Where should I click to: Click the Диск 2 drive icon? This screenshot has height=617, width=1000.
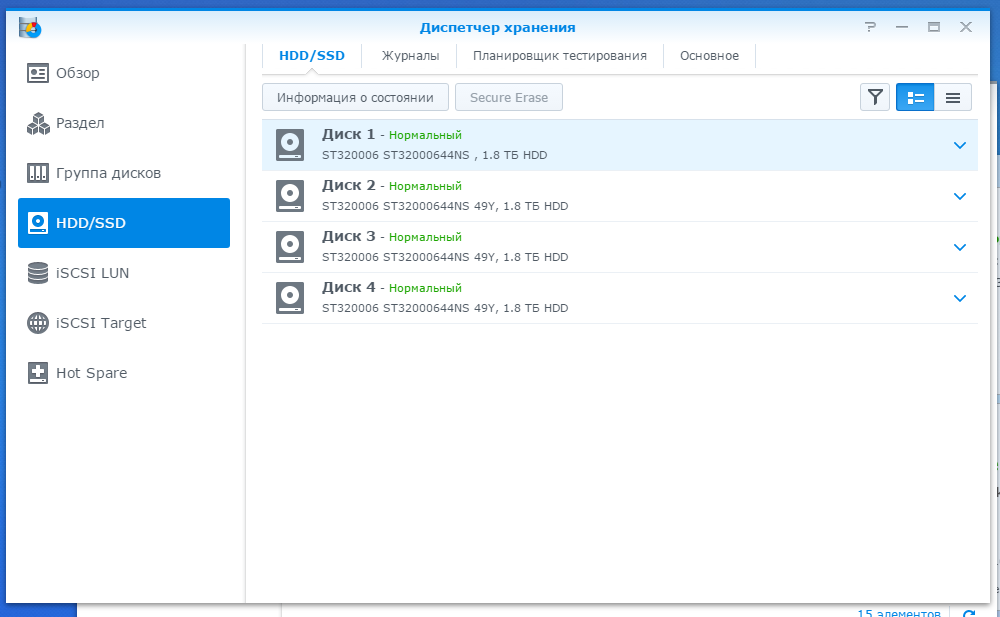290,196
